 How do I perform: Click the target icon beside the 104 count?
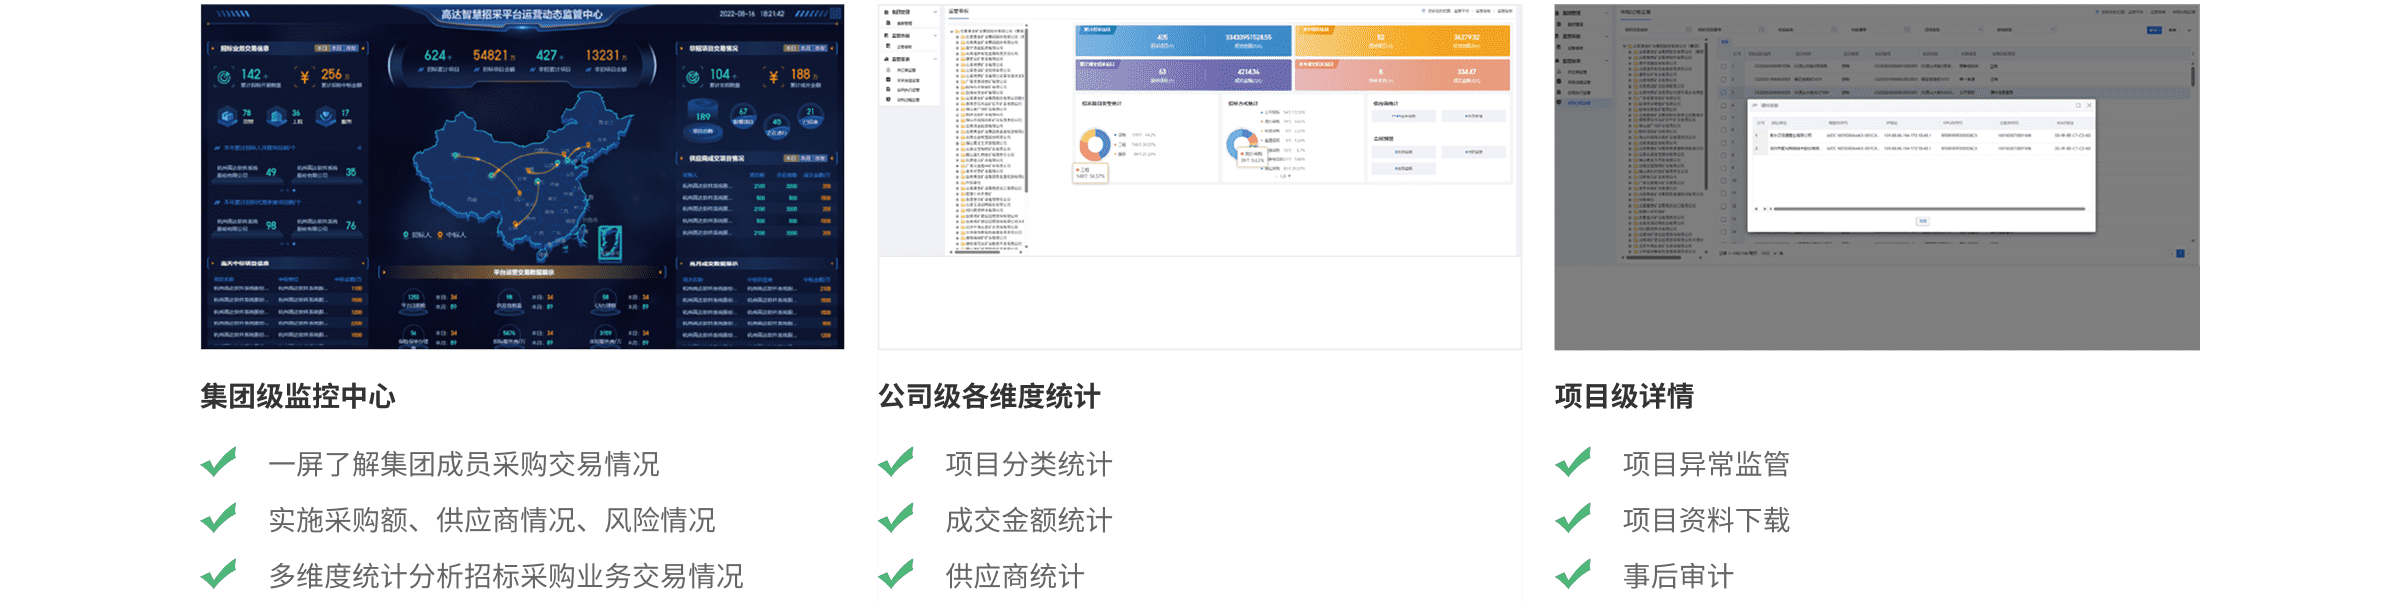(692, 76)
